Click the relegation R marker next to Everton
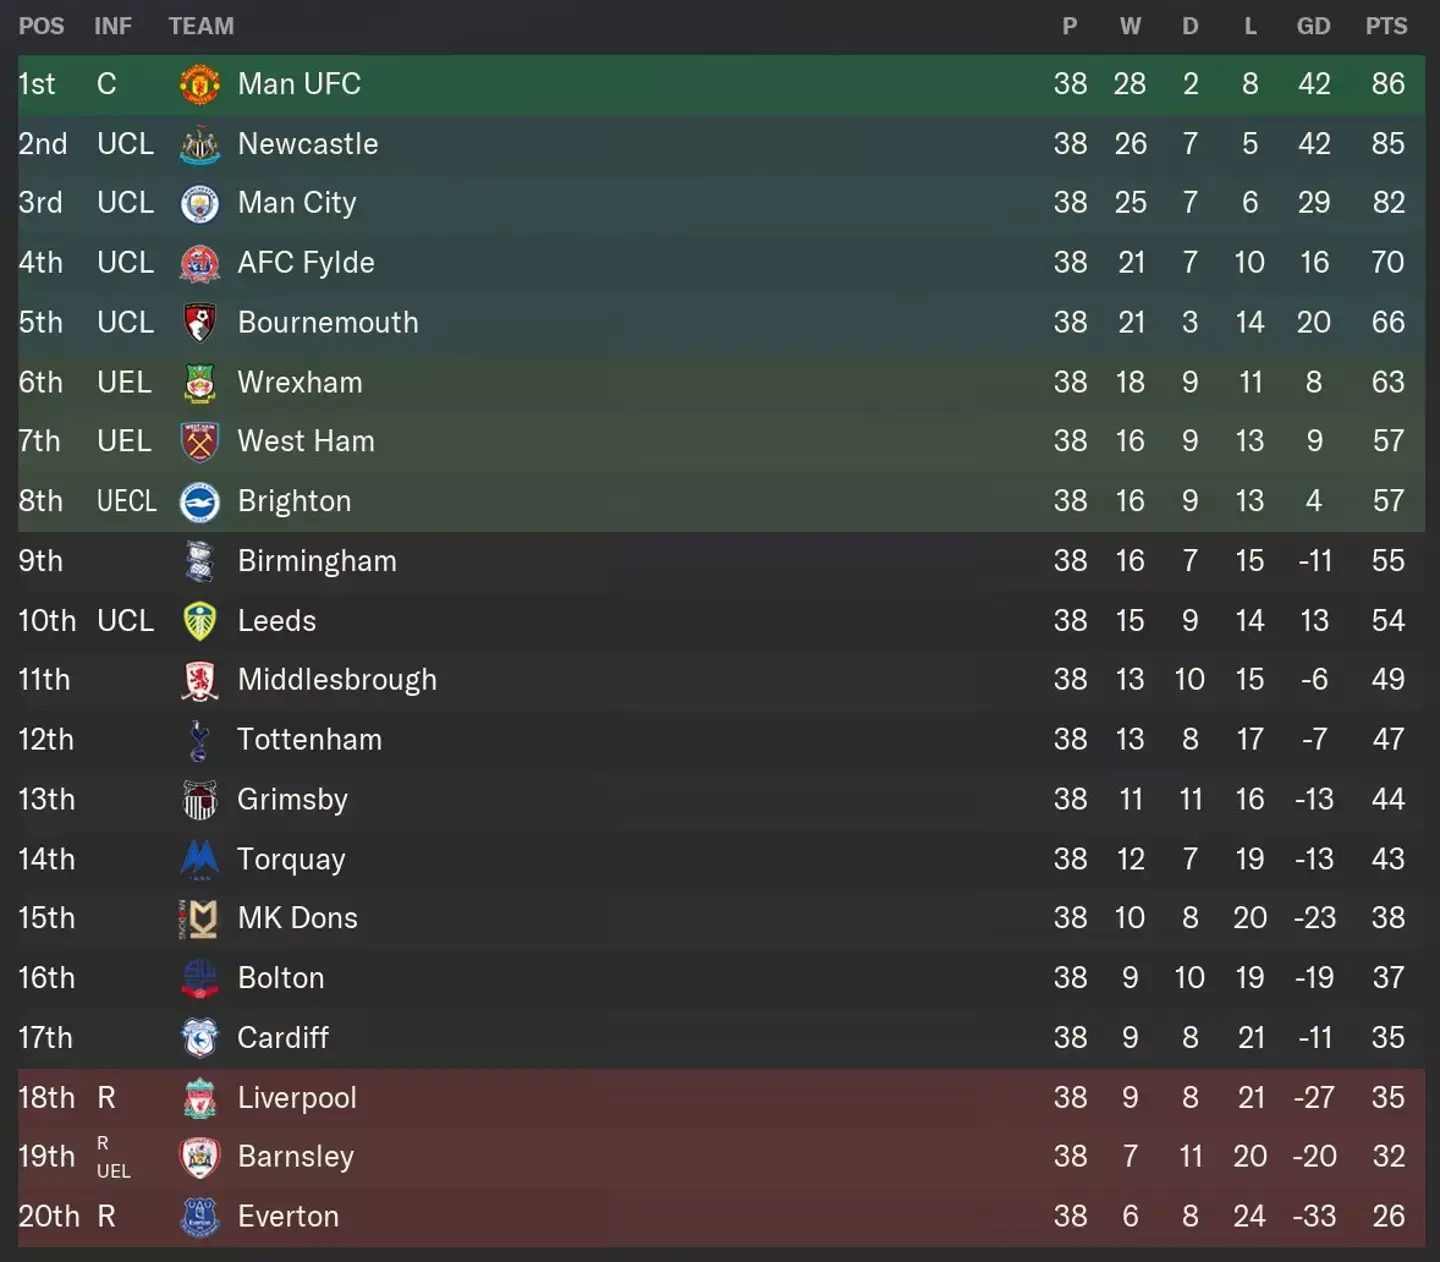 pos(106,1216)
